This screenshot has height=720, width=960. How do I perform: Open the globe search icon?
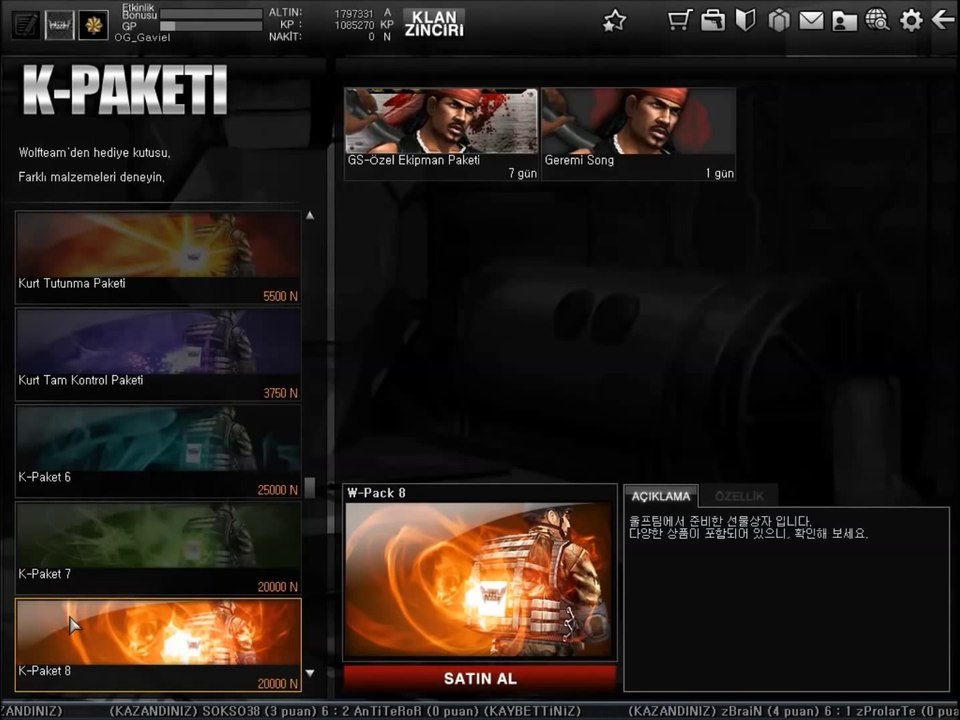point(877,20)
